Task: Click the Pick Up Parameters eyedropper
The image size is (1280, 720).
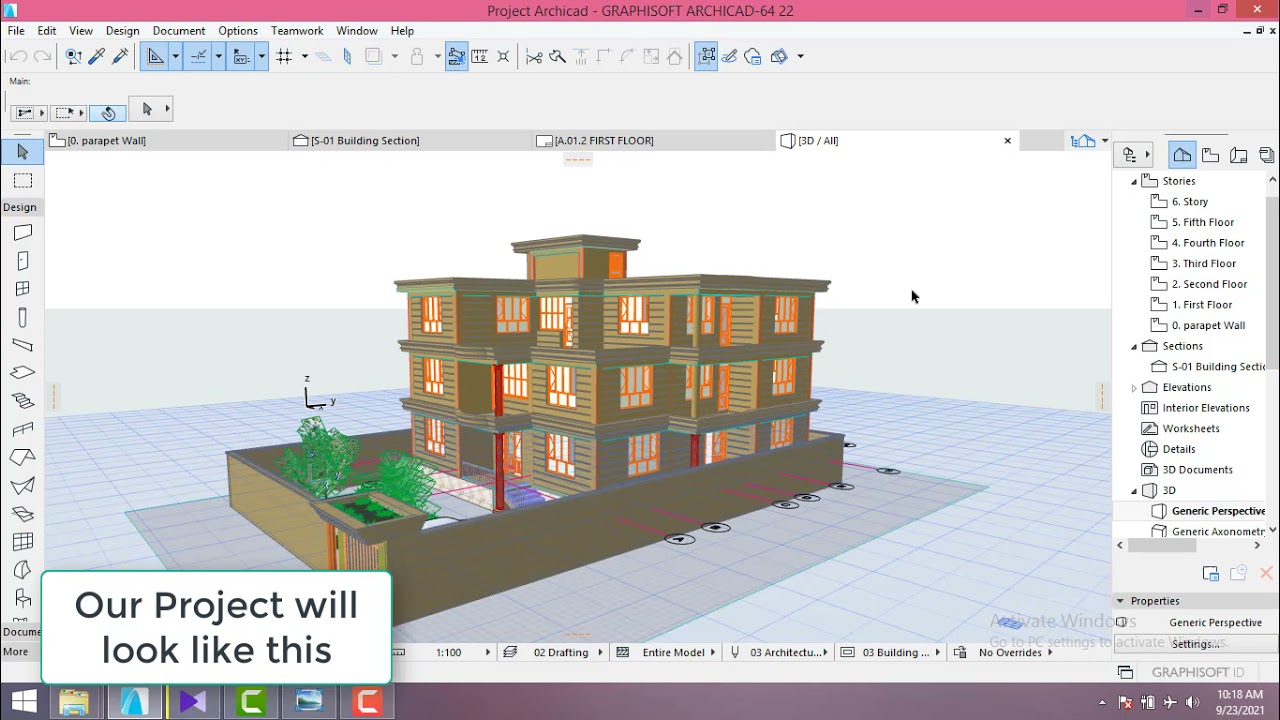Action: [97, 56]
